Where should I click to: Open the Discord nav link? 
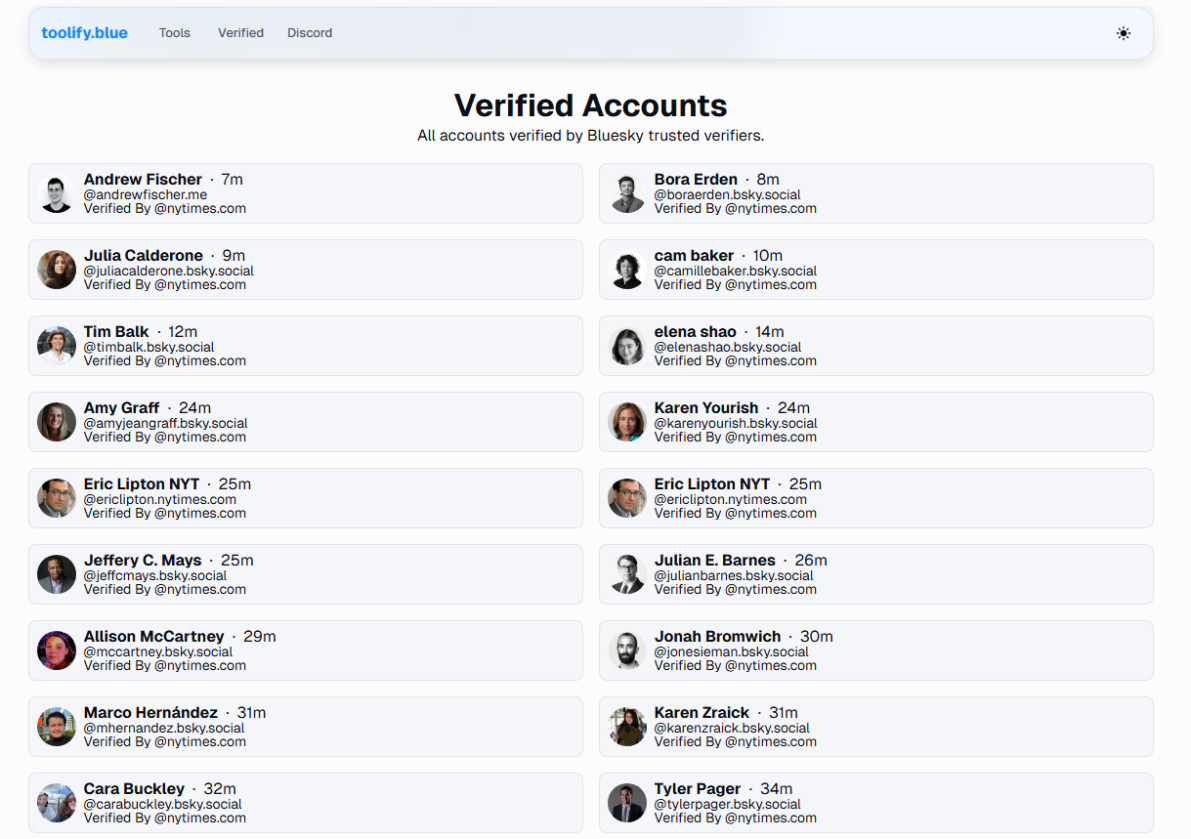[309, 33]
